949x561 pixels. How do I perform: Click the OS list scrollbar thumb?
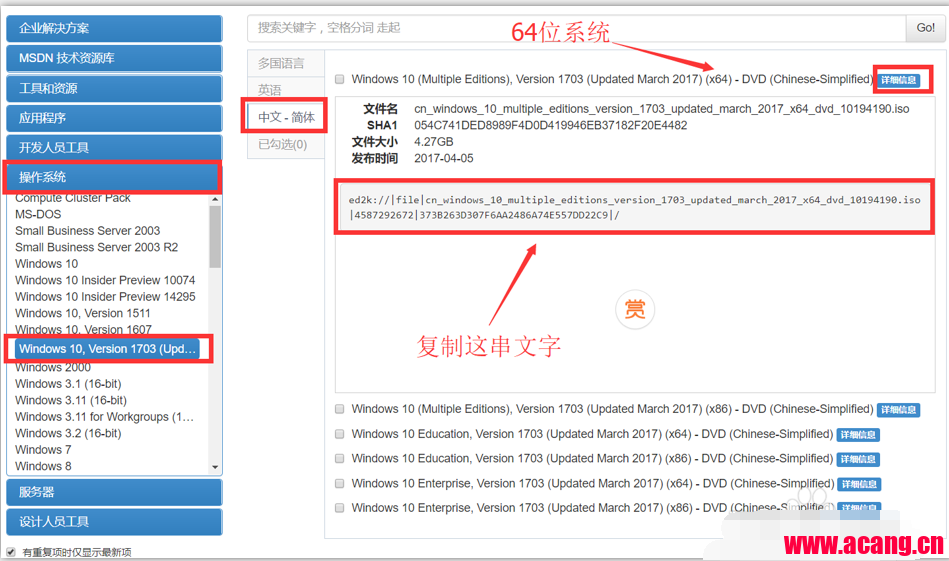(215, 237)
